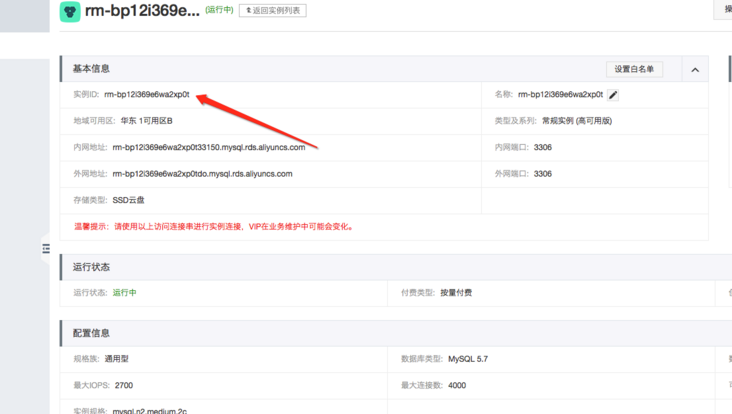The width and height of the screenshot is (732, 414).
Task: Click the 数据库类型 MySQL 5.7 value
Action: [468, 359]
